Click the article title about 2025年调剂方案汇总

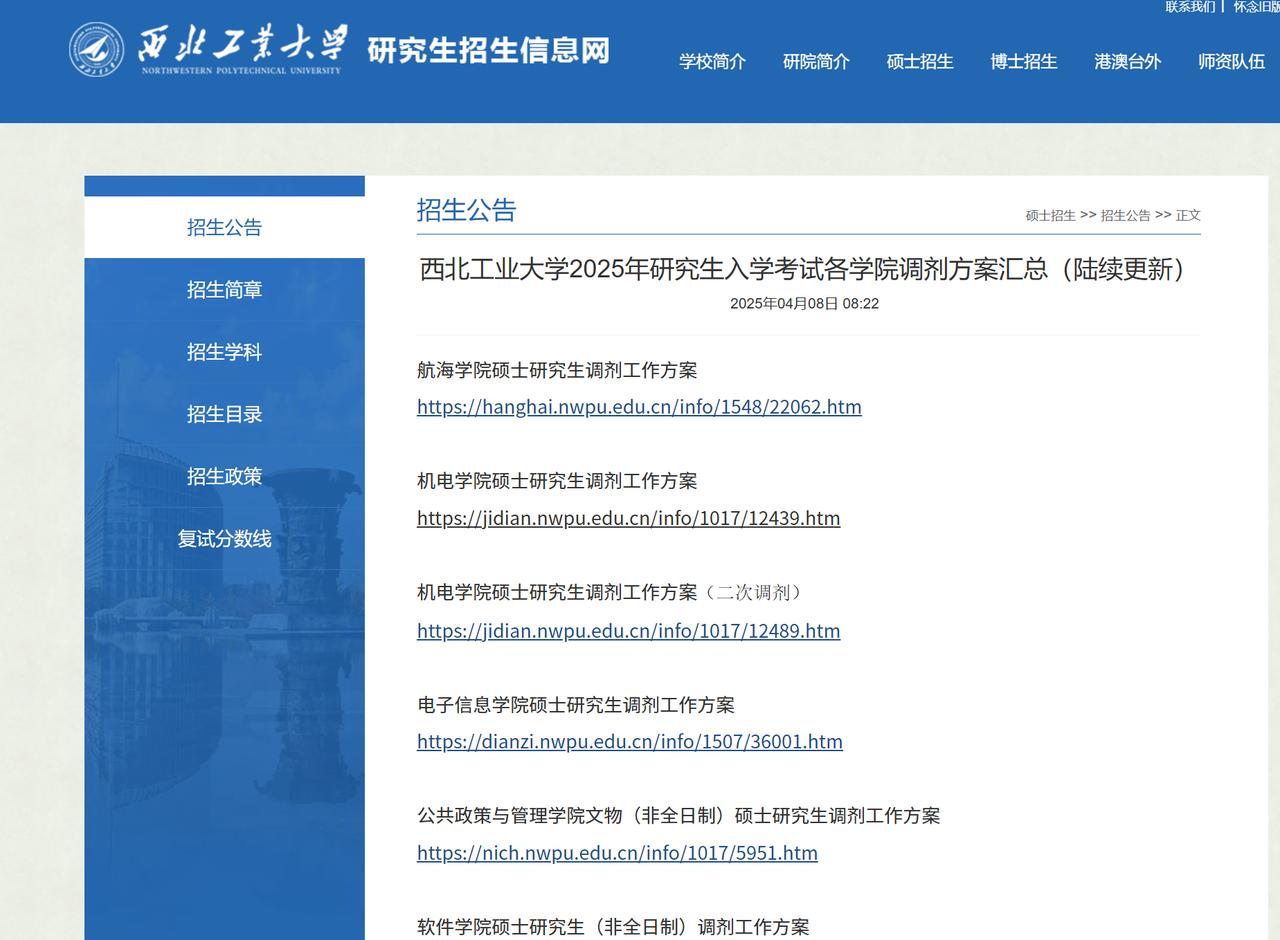click(804, 269)
